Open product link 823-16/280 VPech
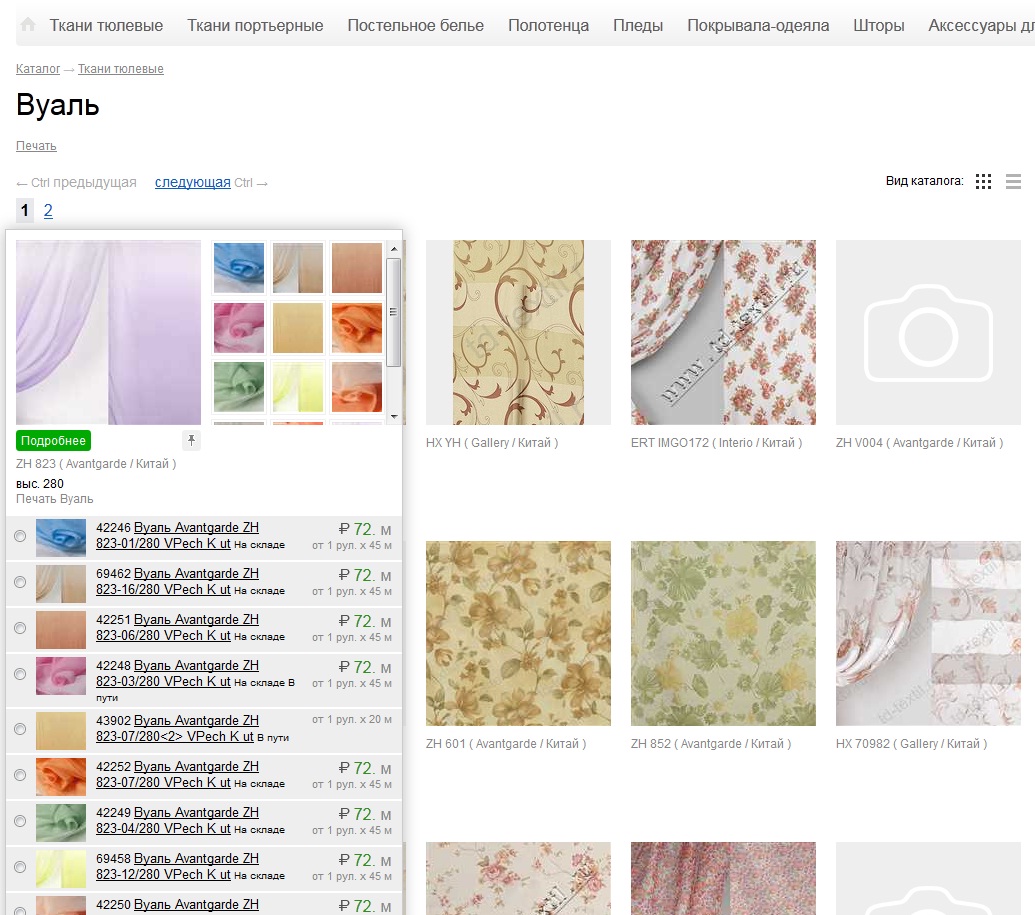This screenshot has height=915, width=1035. (178, 582)
